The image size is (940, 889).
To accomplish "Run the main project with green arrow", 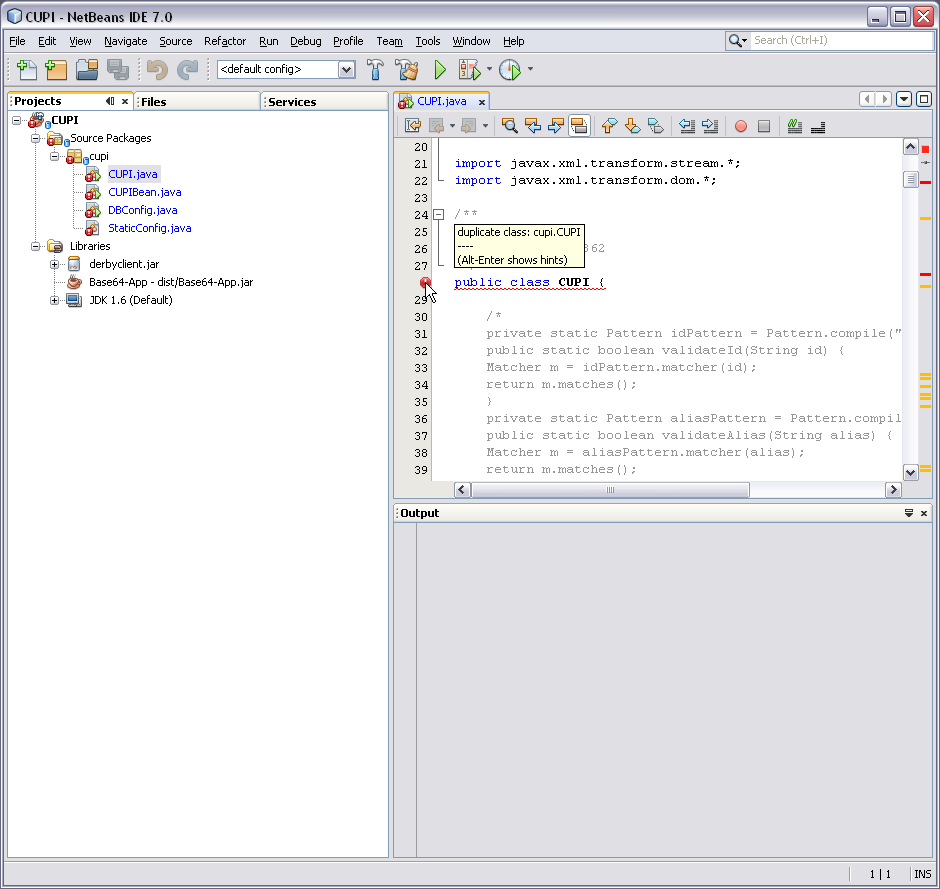I will (x=440, y=70).
